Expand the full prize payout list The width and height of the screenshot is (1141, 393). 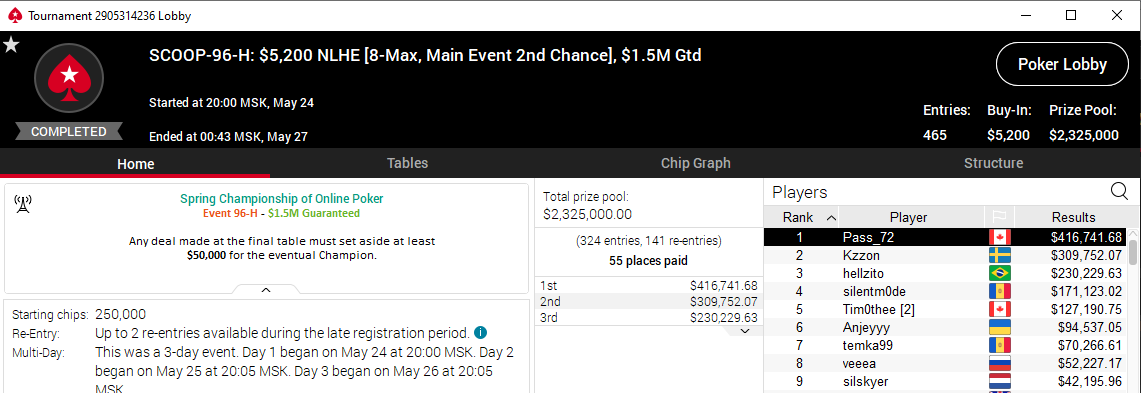click(x=744, y=331)
